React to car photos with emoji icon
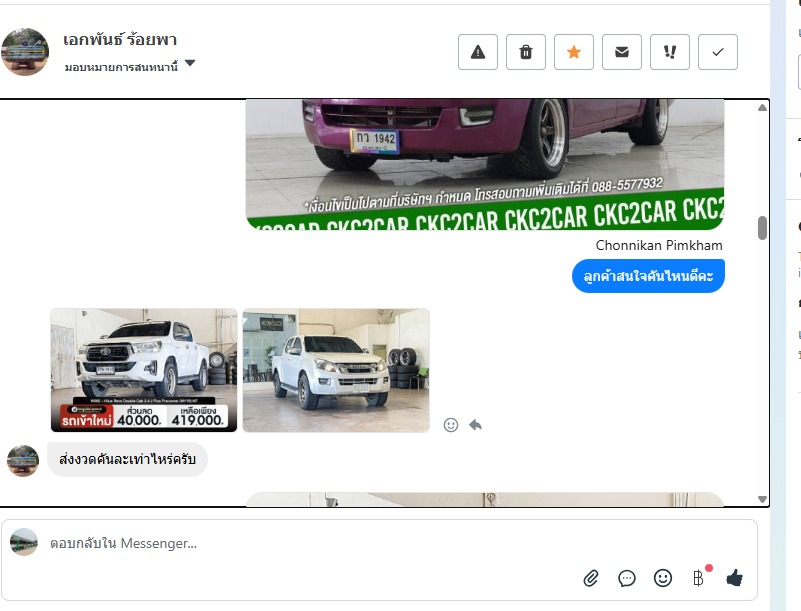Image resolution: width=801 pixels, height=611 pixels. coord(451,425)
